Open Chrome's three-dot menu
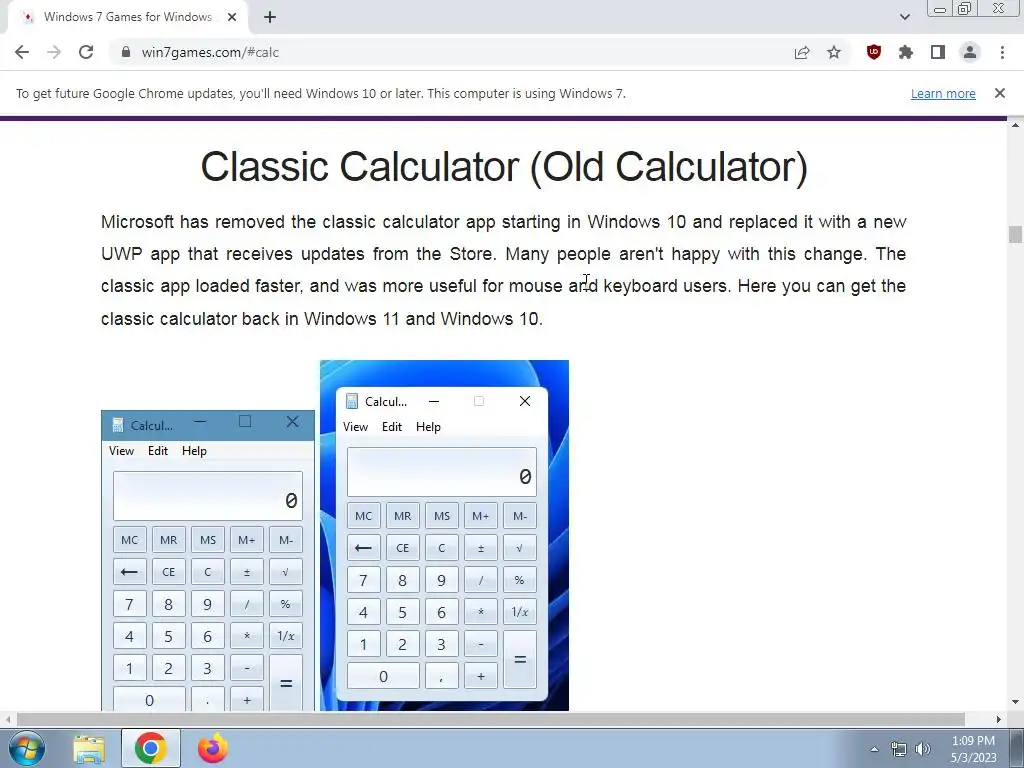 [x=1002, y=52]
